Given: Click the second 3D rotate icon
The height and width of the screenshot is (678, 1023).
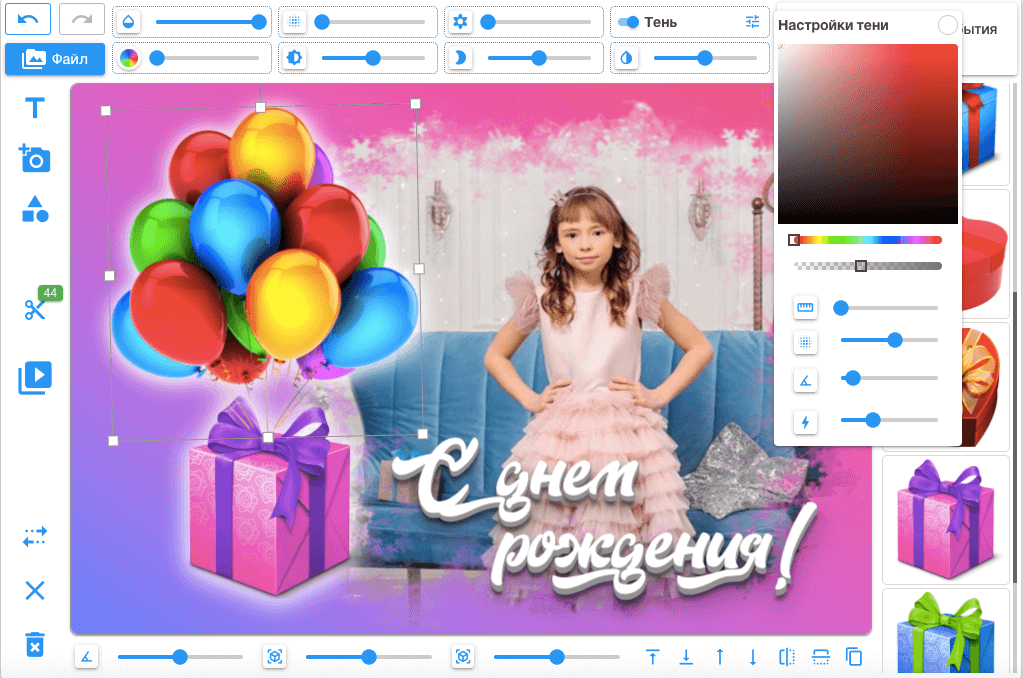Looking at the screenshot, I should coord(463,657).
